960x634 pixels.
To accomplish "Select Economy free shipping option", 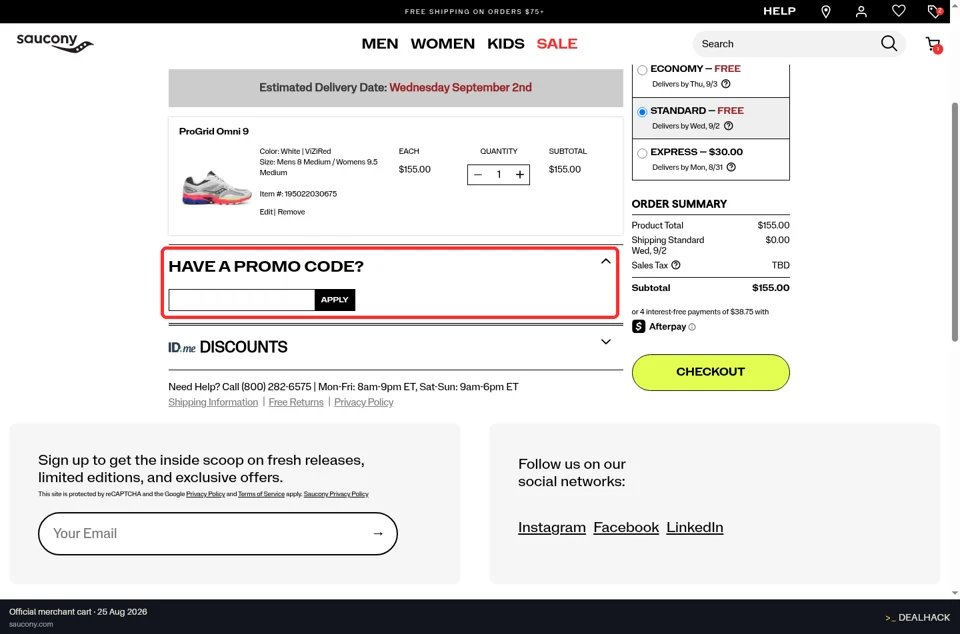I will click(642, 70).
